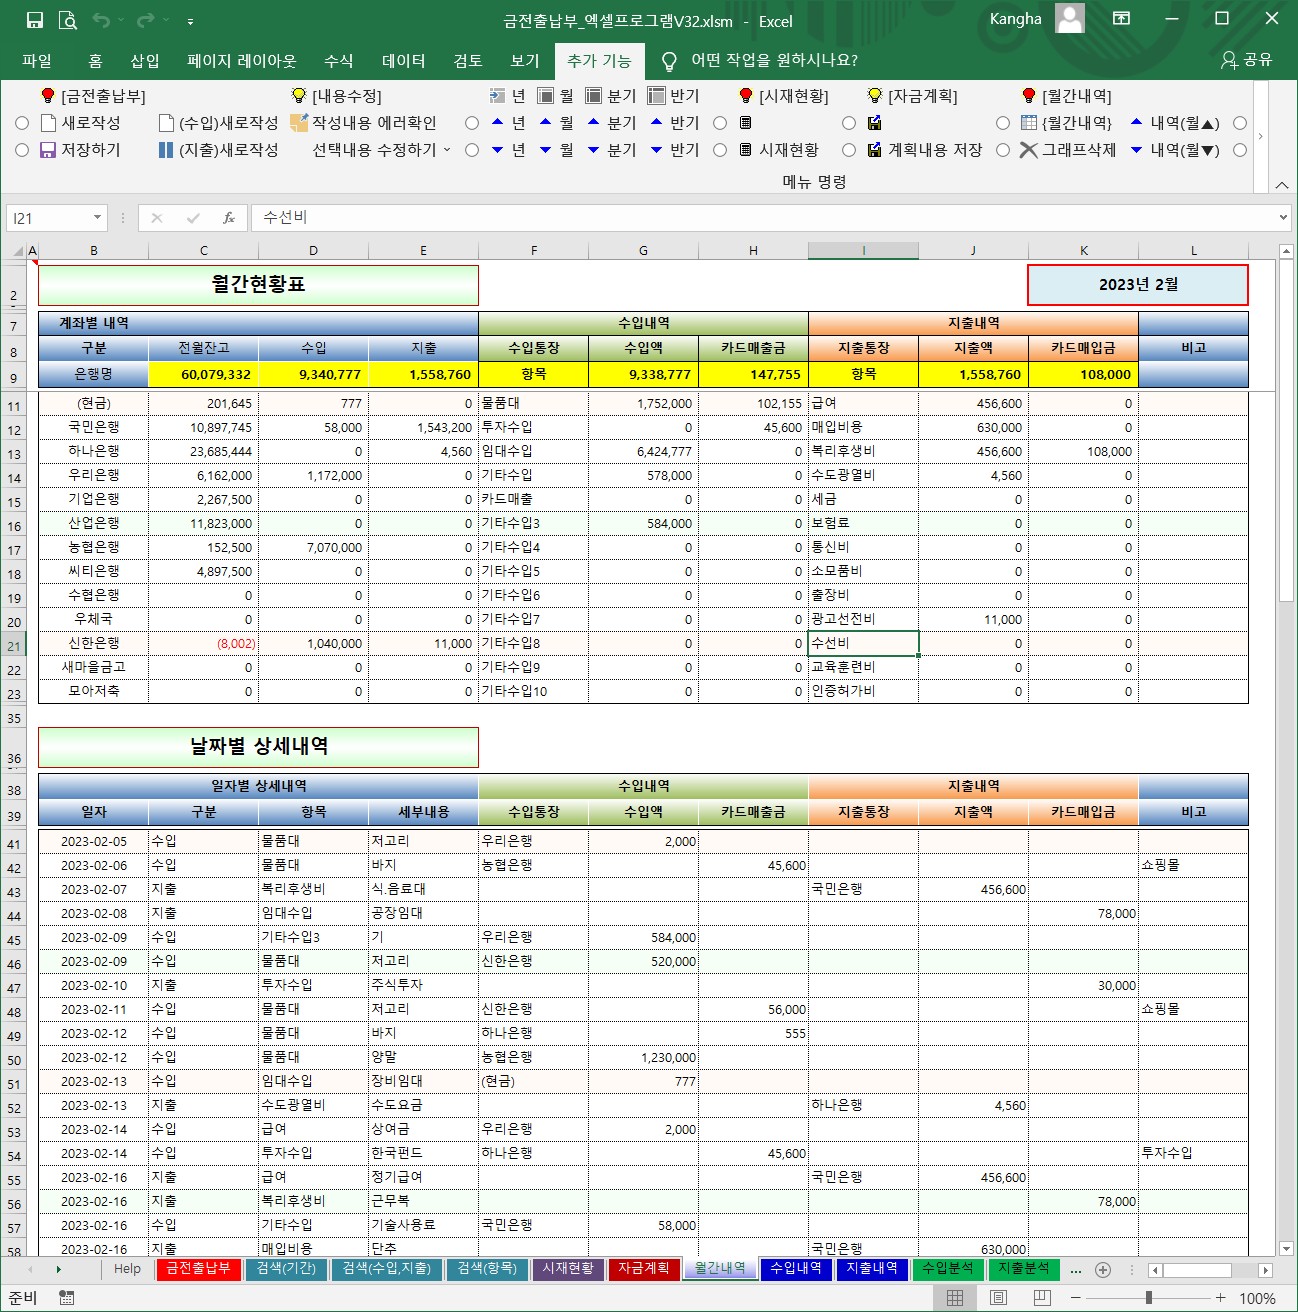The height and width of the screenshot is (1312, 1298).
Task: Select the radio button beside 시재현황 label
Action: point(720,150)
